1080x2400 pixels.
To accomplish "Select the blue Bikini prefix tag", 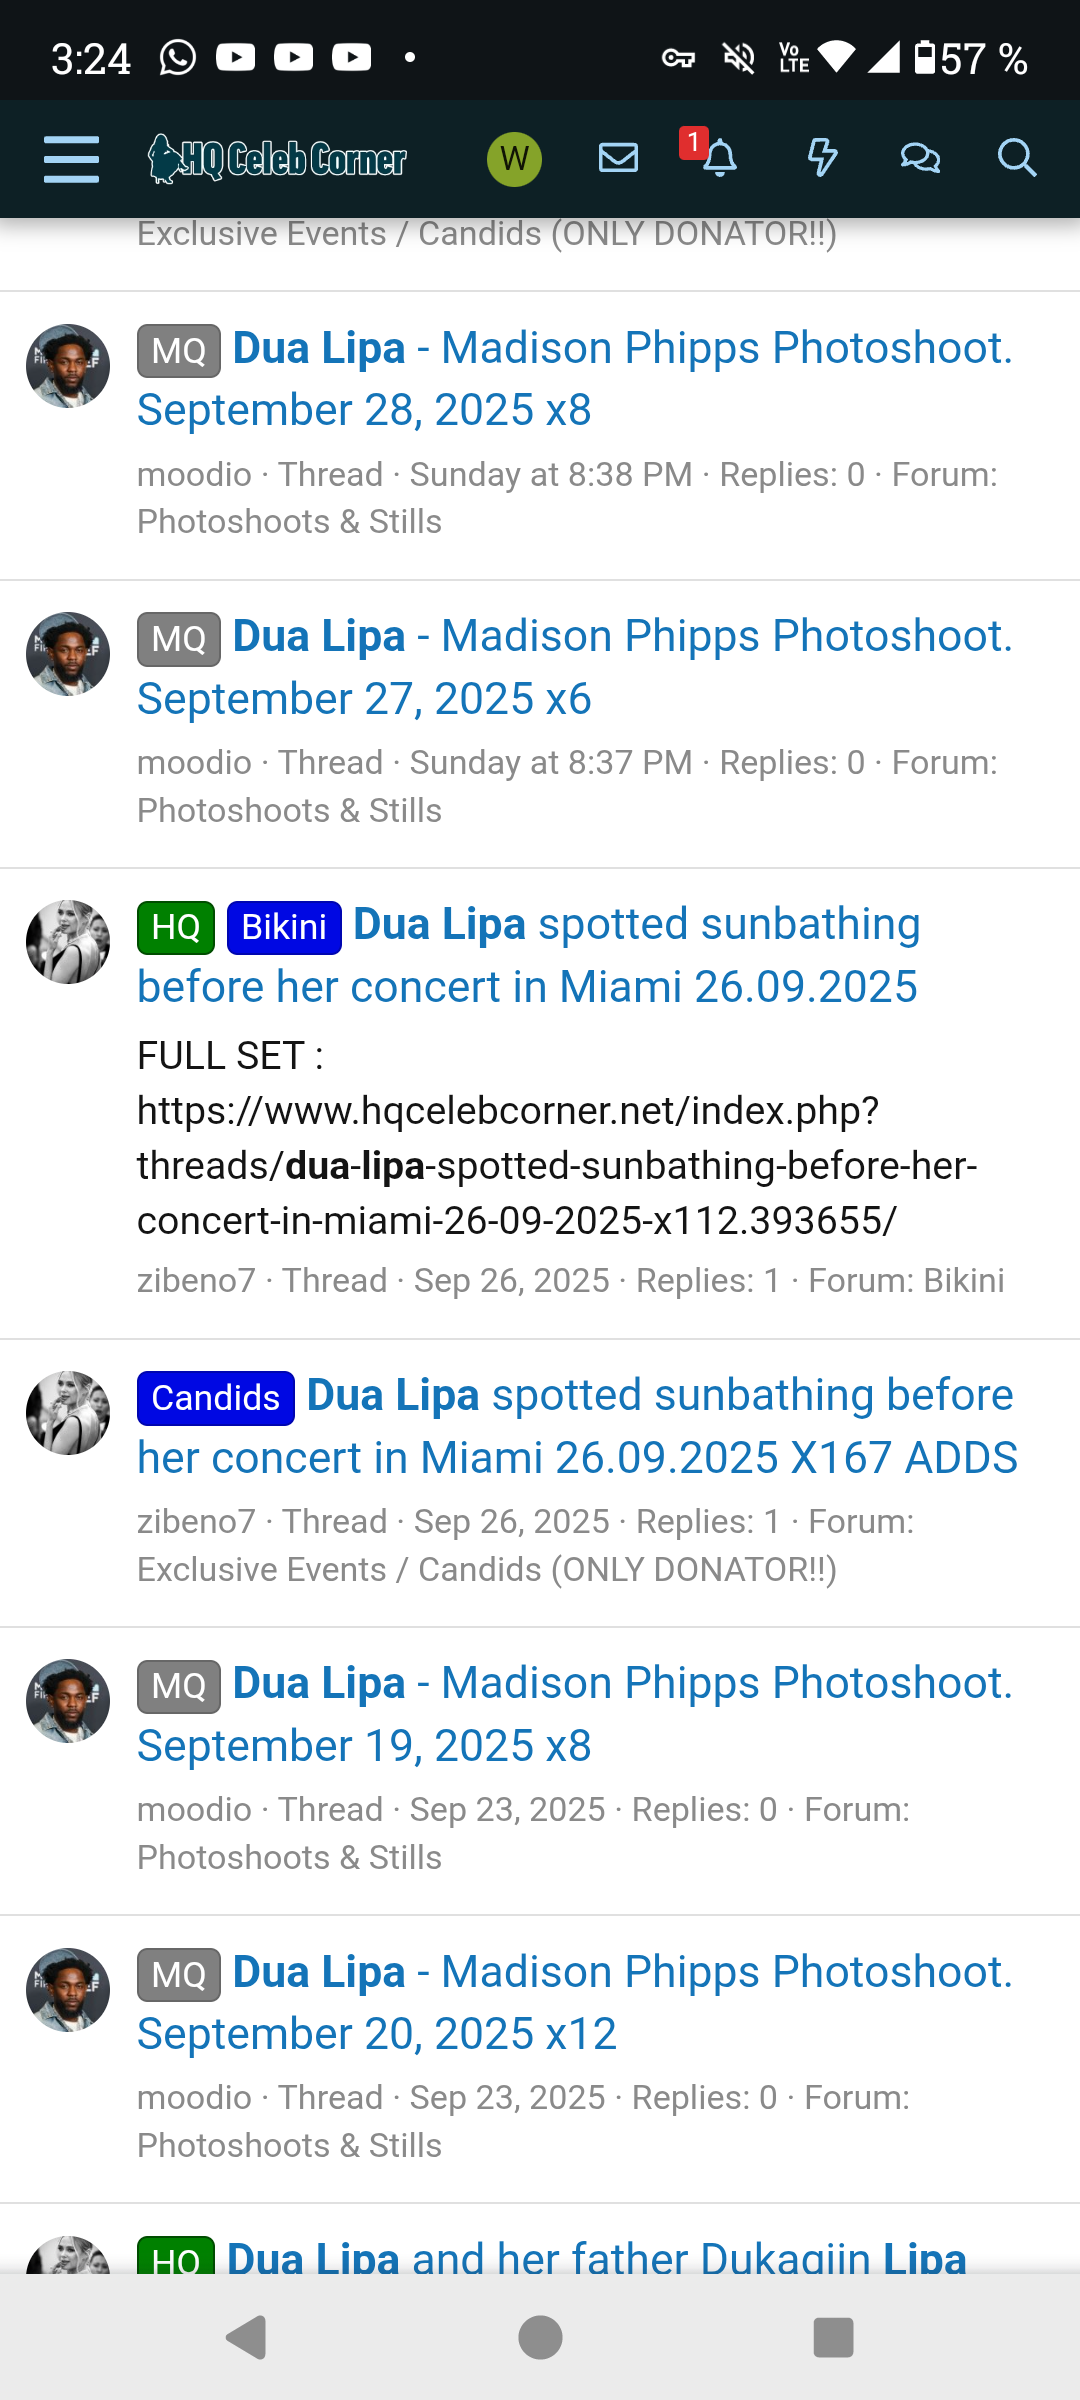I will (284, 927).
